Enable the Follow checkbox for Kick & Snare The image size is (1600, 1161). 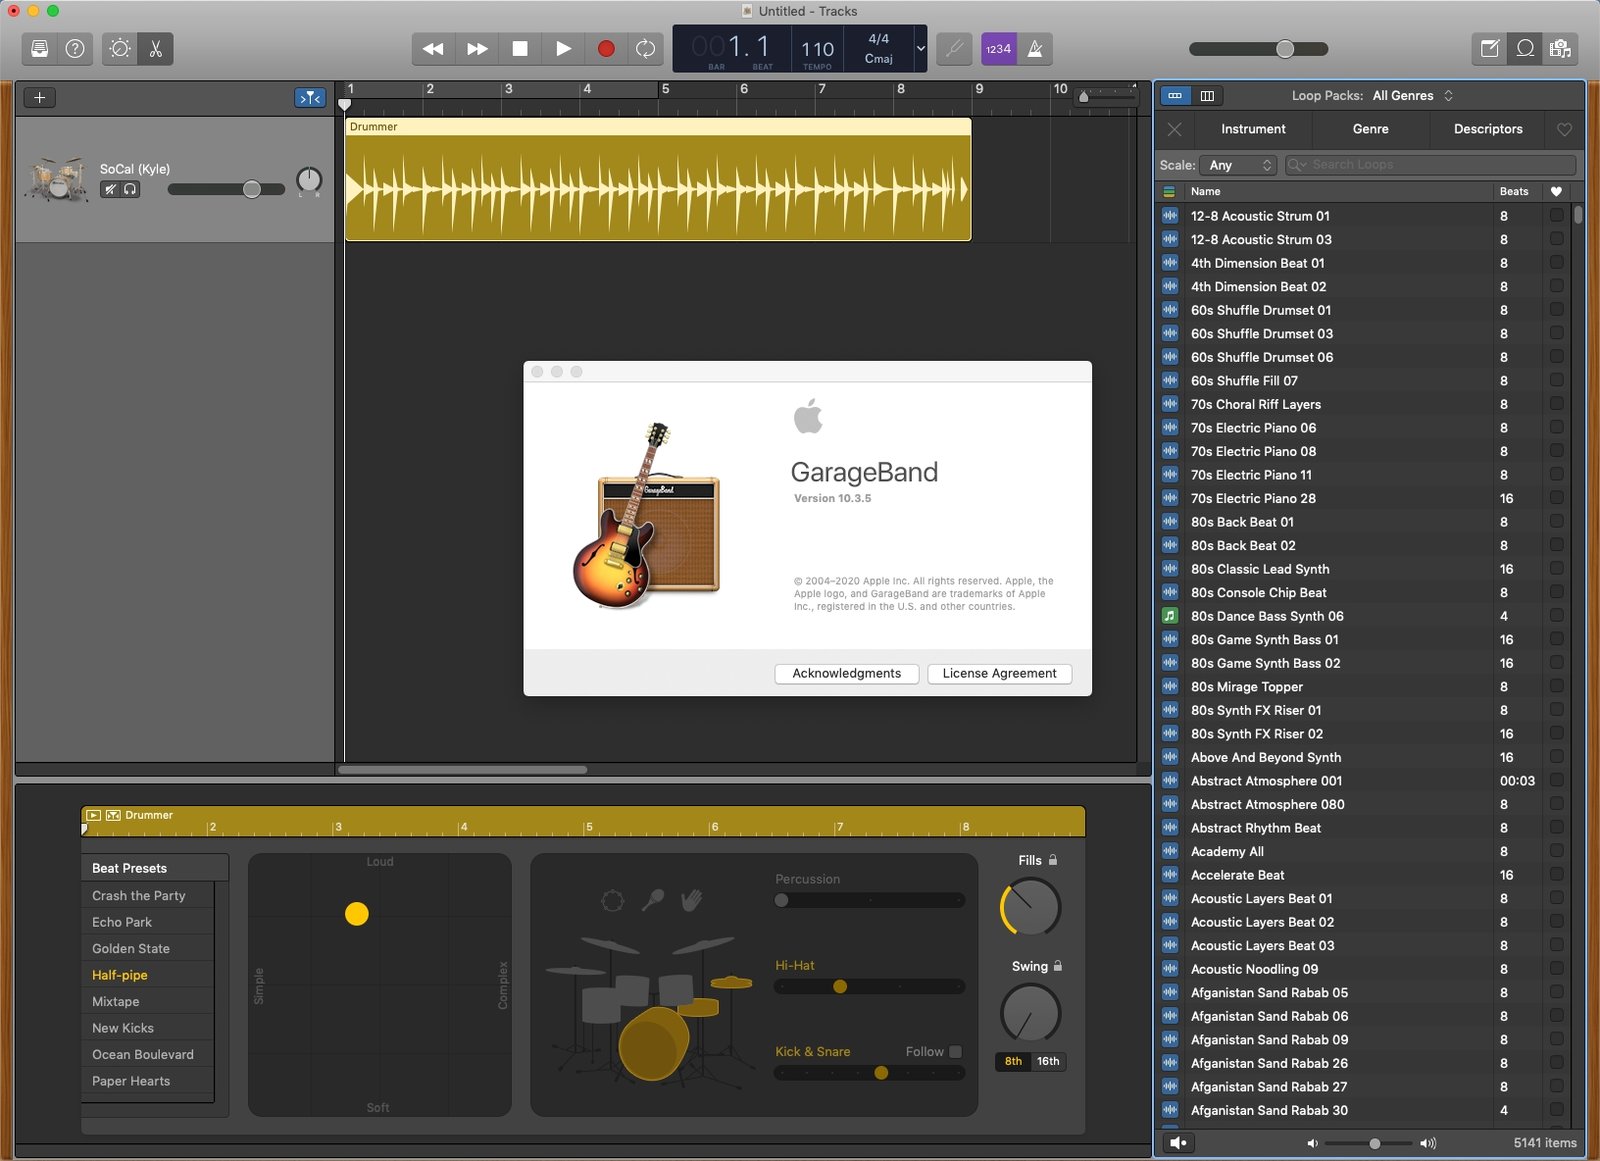click(955, 1052)
